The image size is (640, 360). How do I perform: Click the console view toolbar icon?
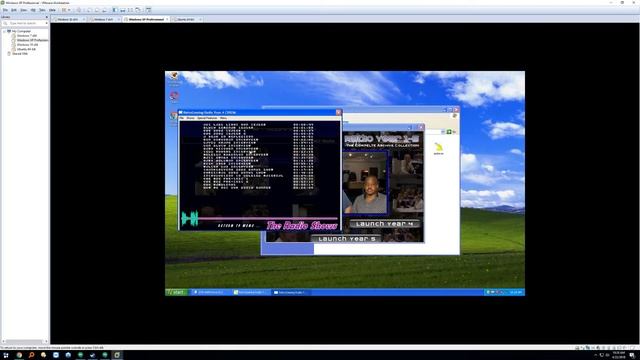tap(149, 10)
